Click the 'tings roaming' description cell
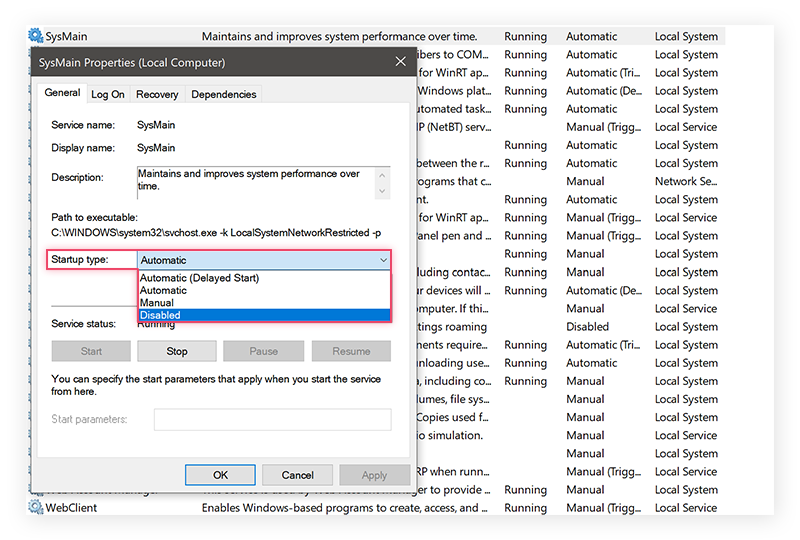 pyautogui.click(x=452, y=327)
